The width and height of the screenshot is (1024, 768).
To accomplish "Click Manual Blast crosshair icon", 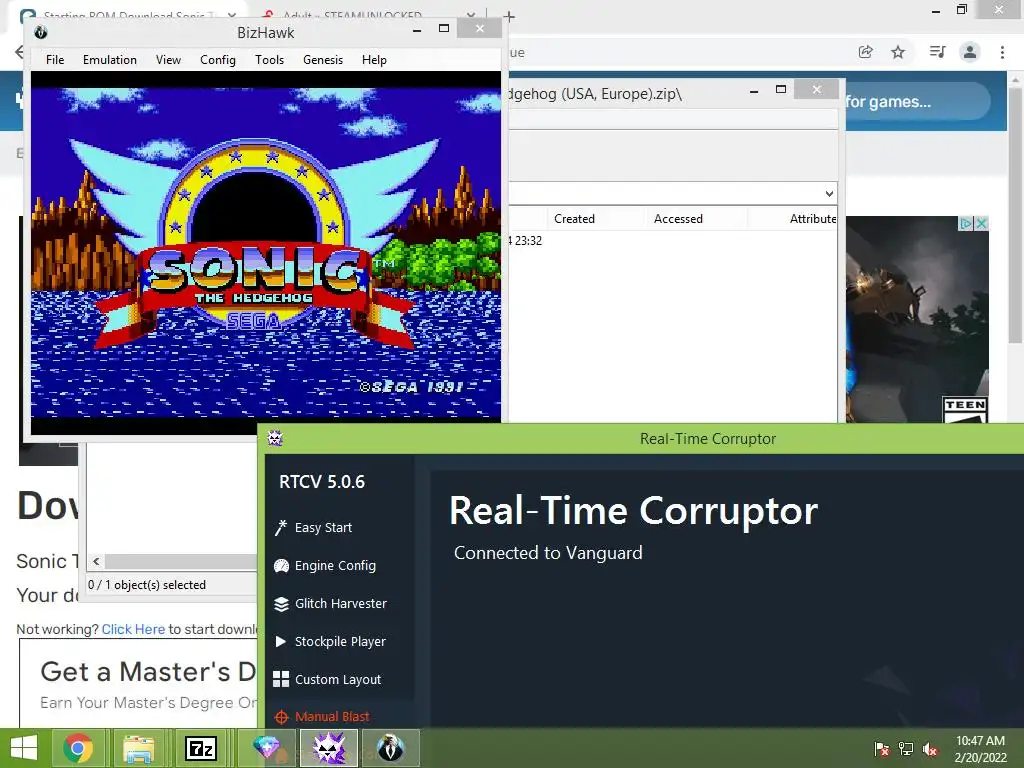I will click(281, 717).
